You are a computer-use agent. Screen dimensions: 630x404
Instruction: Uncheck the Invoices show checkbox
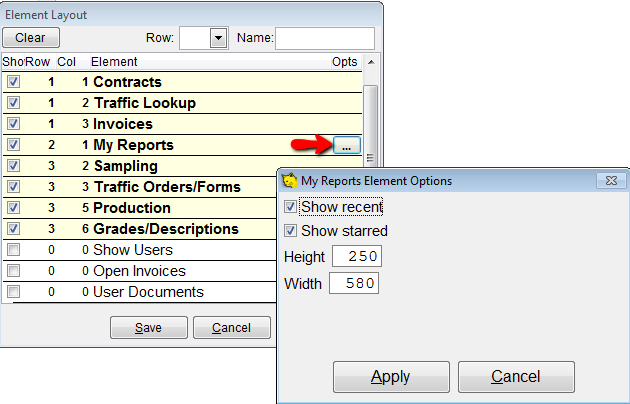click(x=13, y=123)
